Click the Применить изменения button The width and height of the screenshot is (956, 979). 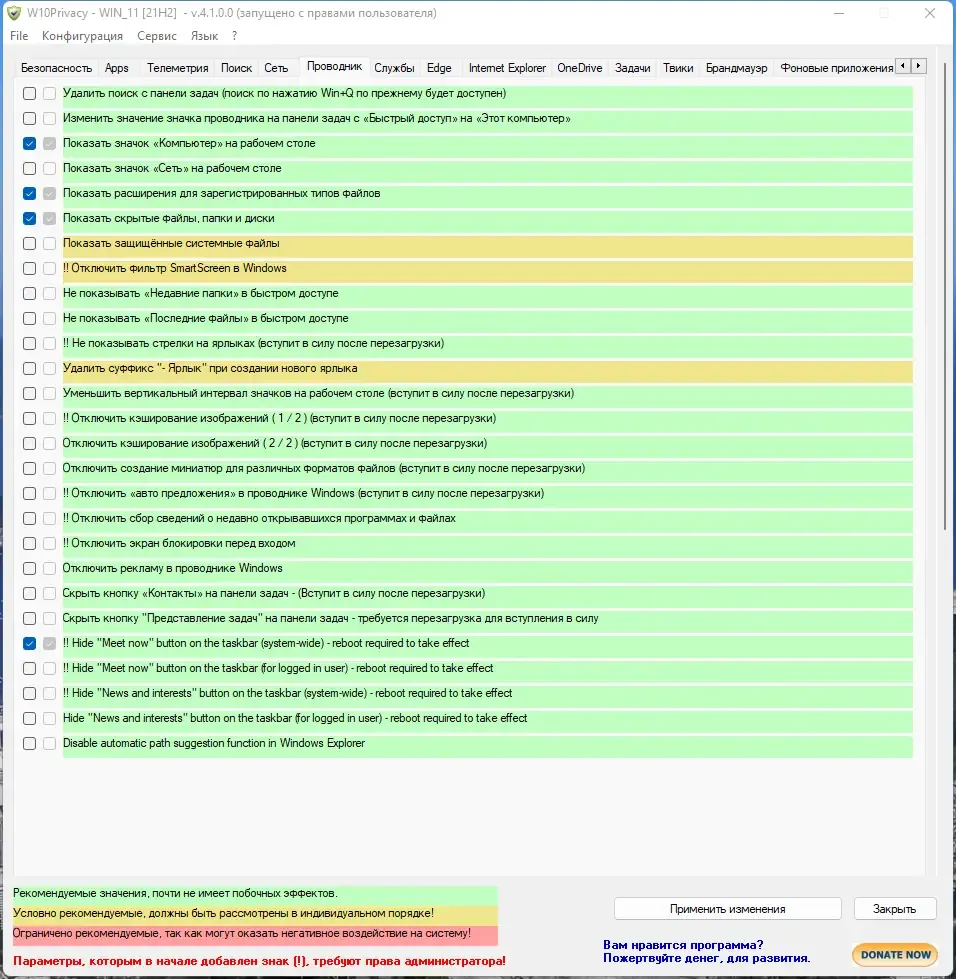coord(727,909)
